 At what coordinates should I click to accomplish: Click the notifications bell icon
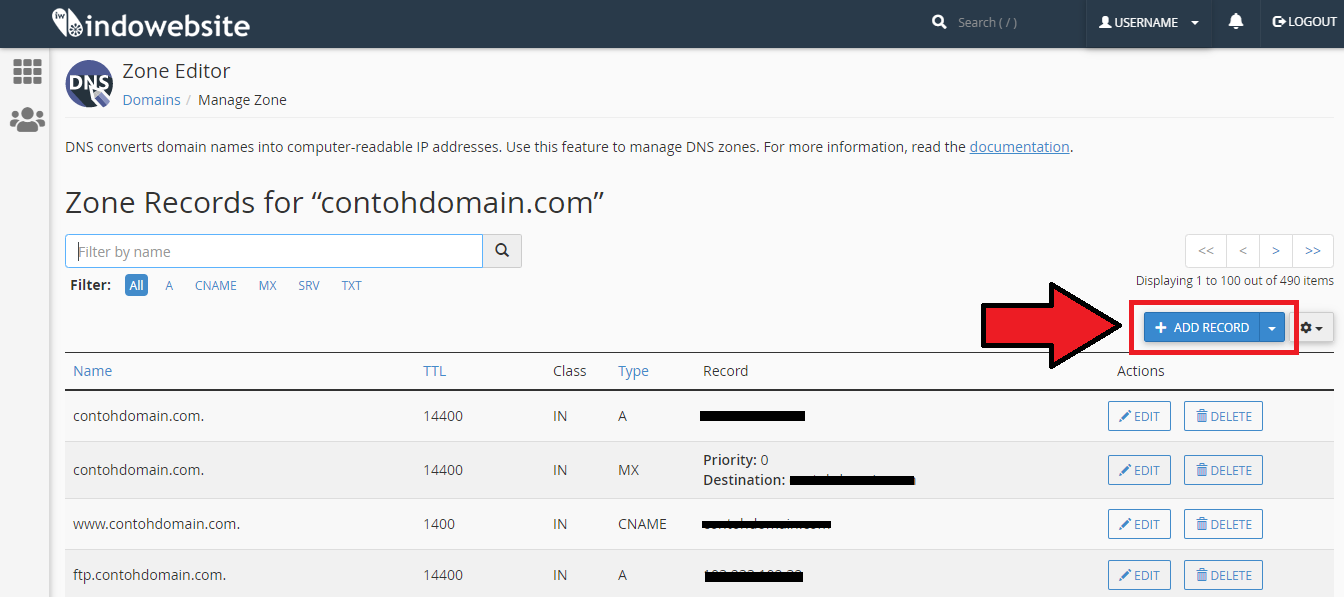click(1236, 22)
